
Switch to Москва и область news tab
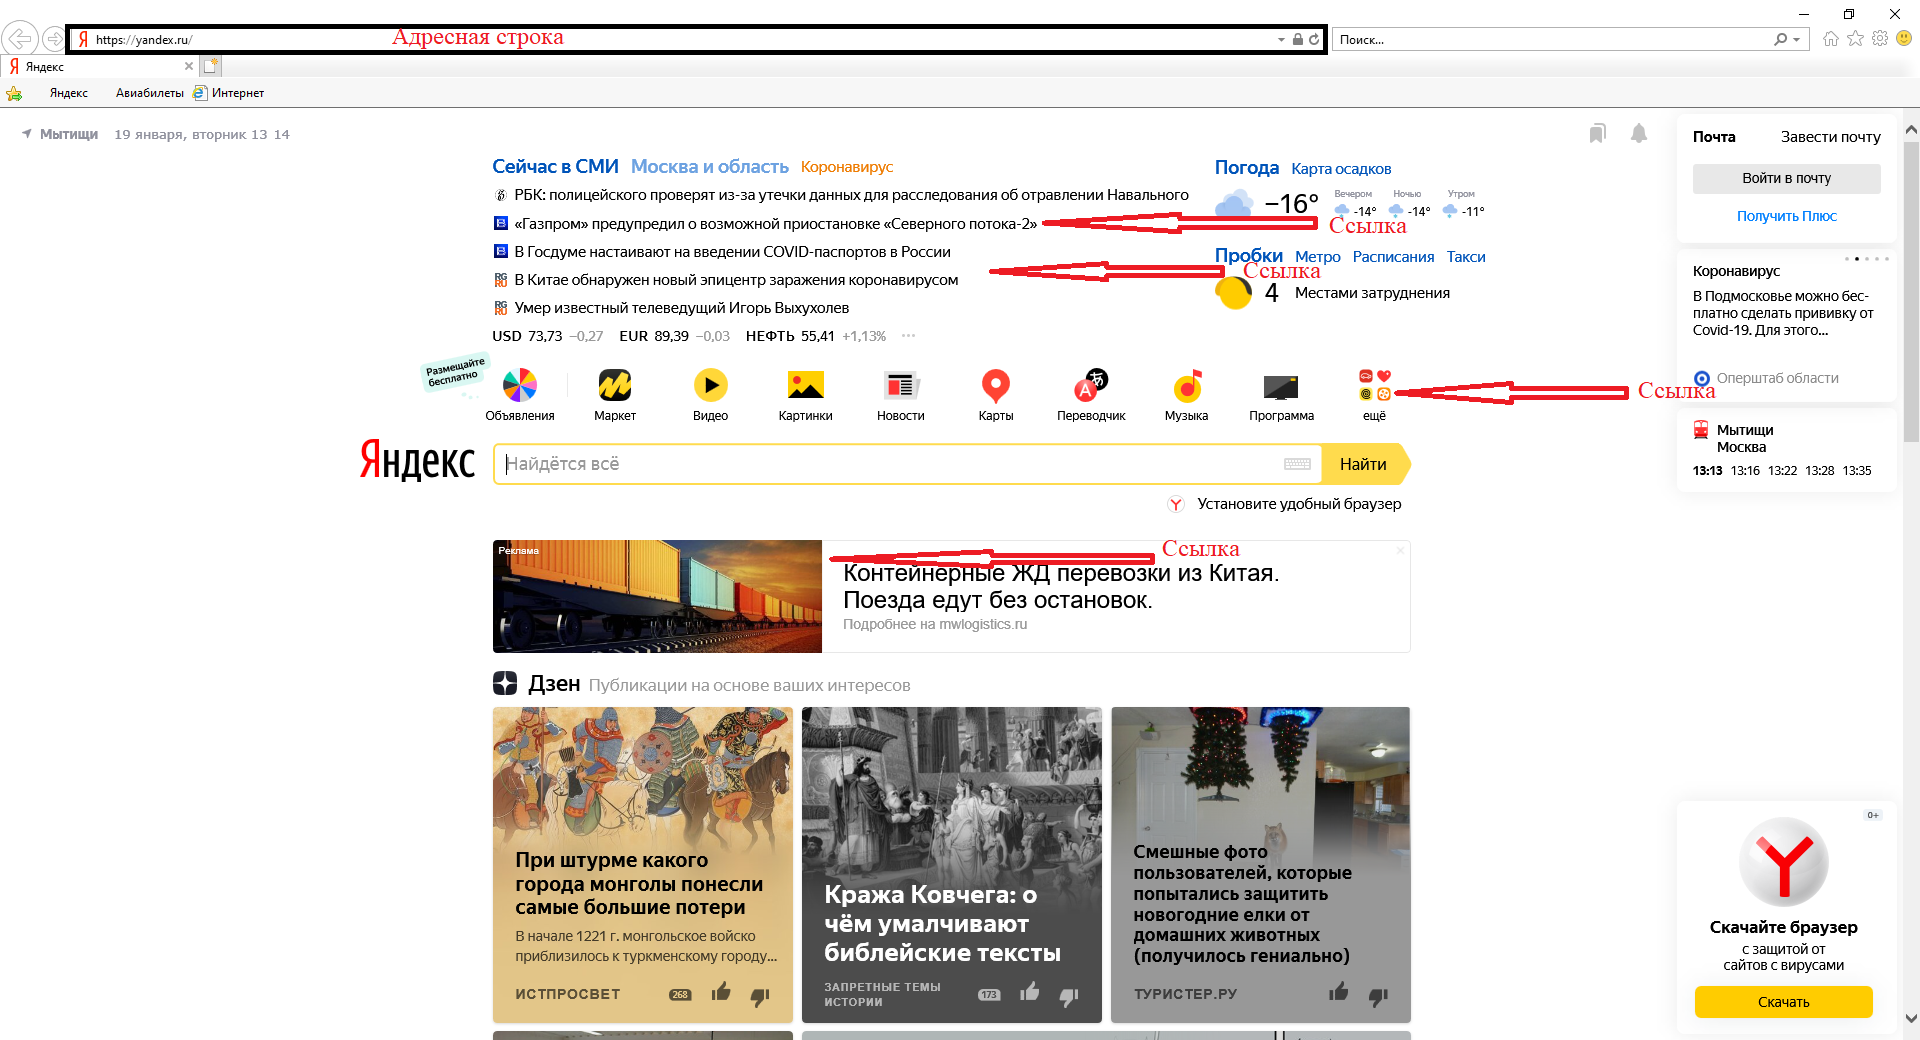(709, 167)
